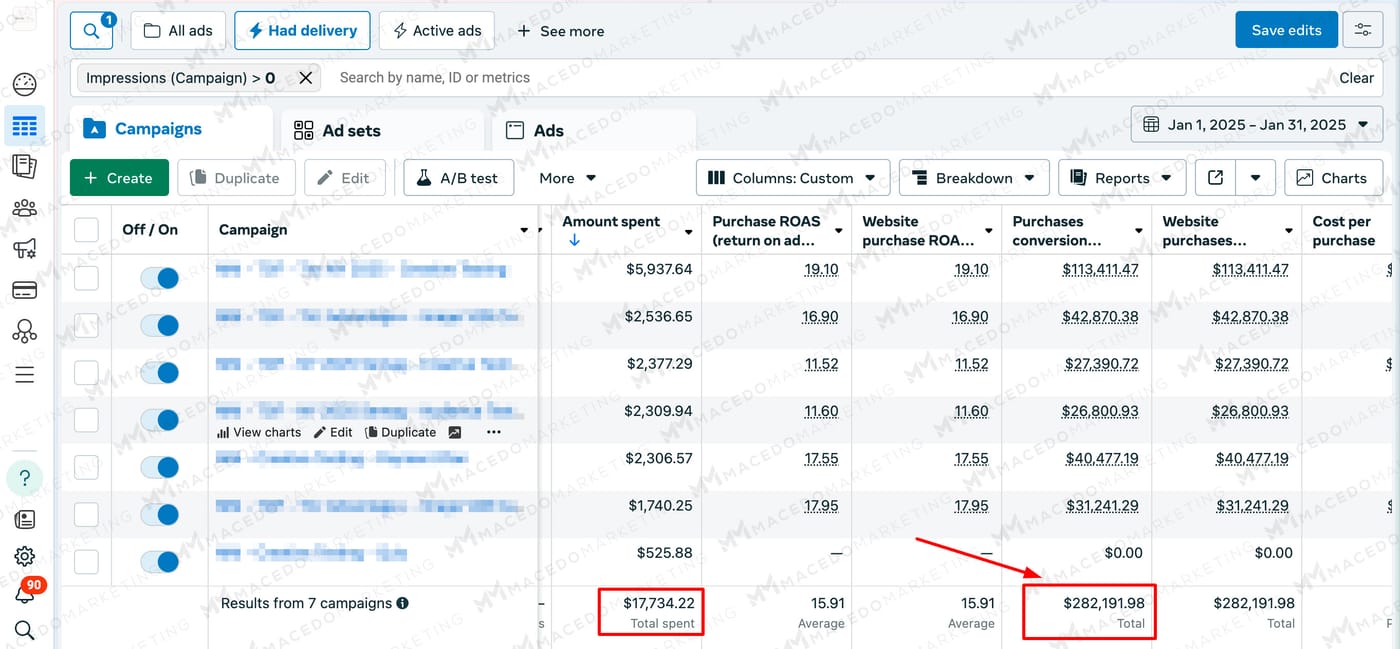1400x649 pixels.
Task: Remove the Impressions (Campaign) > 0 filter
Action: click(x=305, y=77)
